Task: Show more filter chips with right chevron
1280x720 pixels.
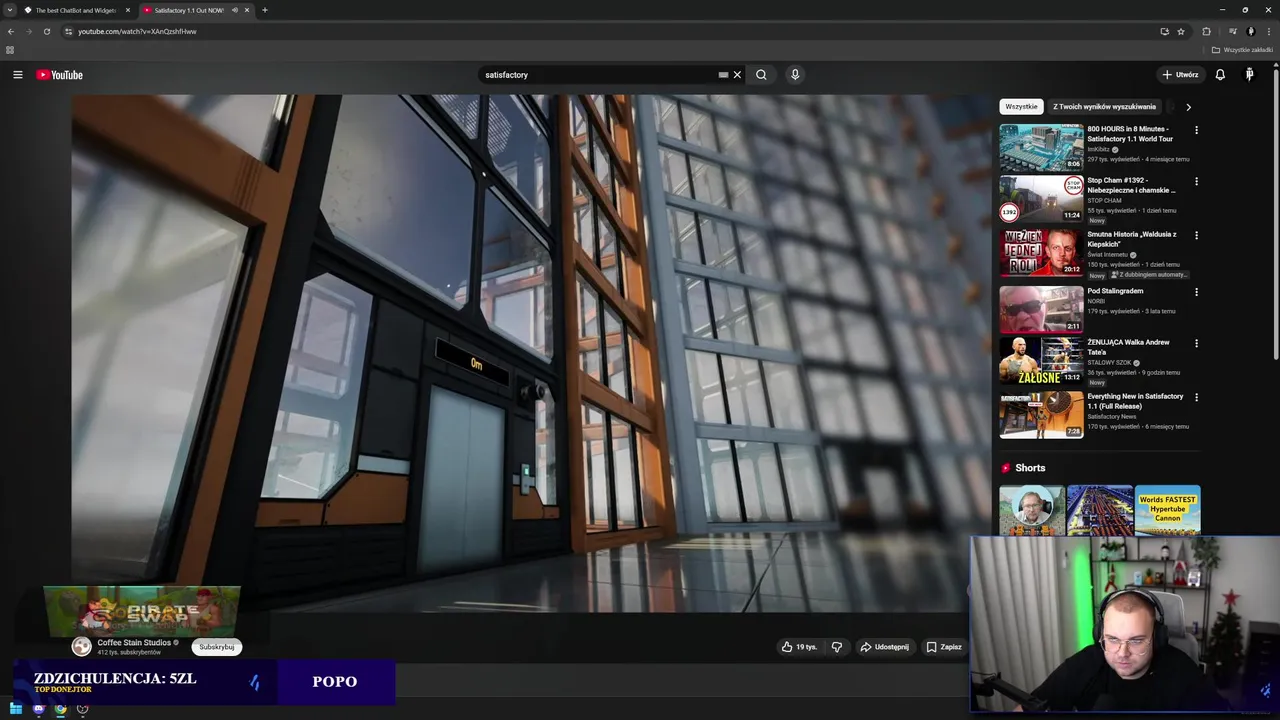Action: point(1188,107)
